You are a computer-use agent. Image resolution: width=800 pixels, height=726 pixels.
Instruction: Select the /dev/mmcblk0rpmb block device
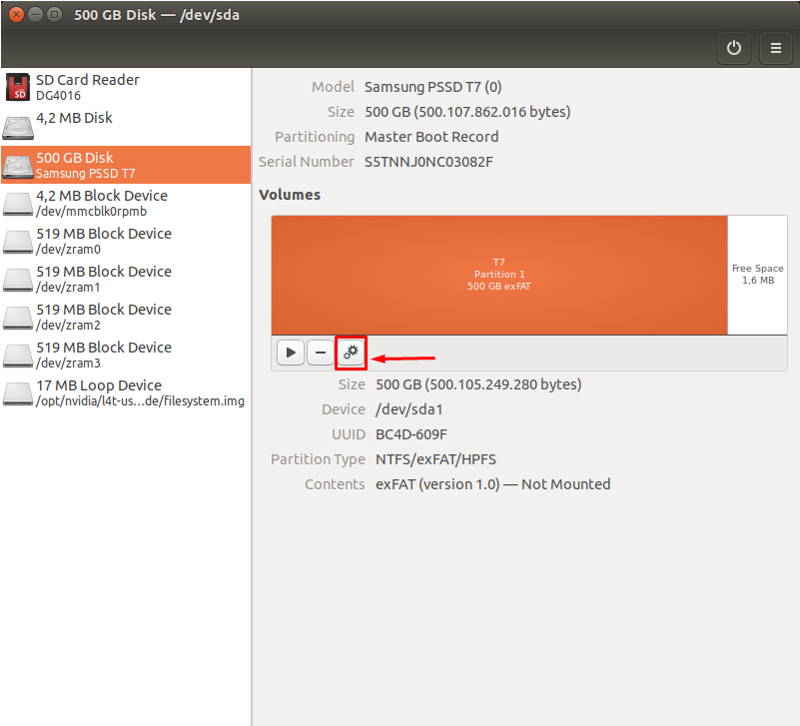(126, 203)
